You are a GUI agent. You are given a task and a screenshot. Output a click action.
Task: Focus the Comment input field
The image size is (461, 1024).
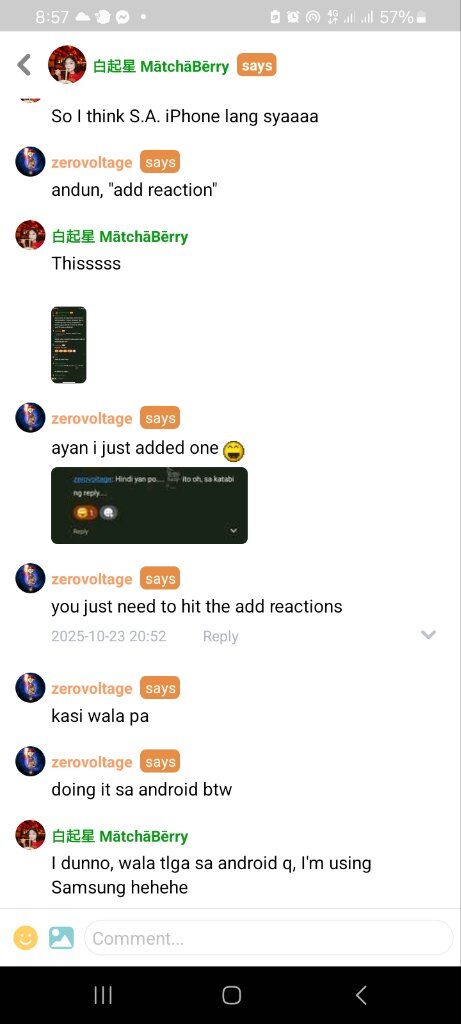coord(268,938)
